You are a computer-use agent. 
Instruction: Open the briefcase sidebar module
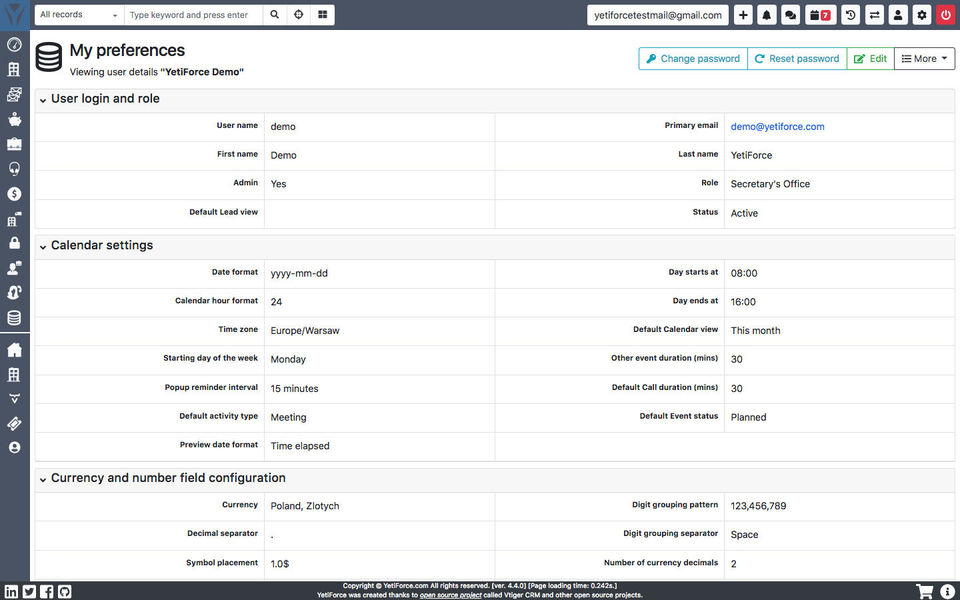(x=14, y=144)
